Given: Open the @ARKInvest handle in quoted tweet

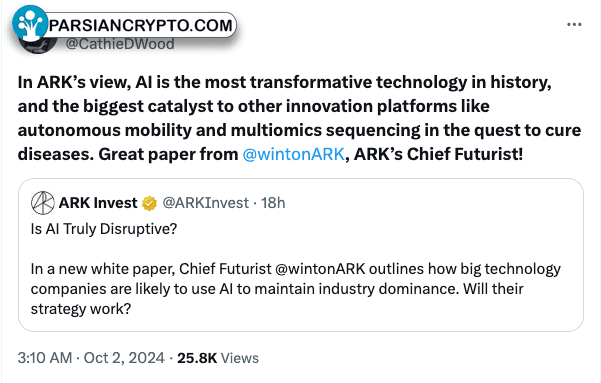Looking at the screenshot, I should coord(206,203).
